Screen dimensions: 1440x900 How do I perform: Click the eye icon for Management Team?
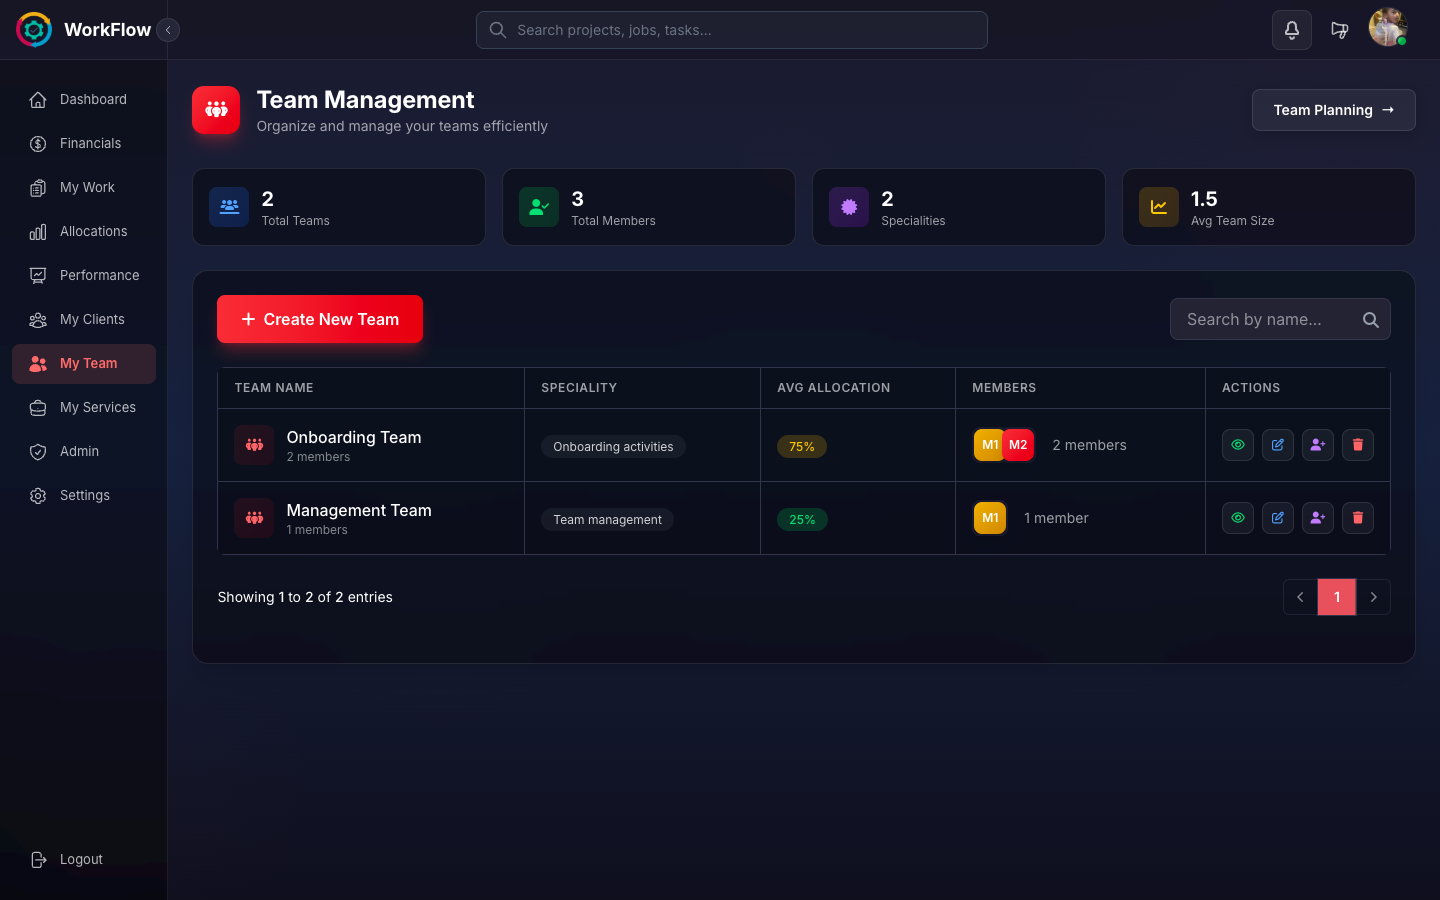point(1237,518)
